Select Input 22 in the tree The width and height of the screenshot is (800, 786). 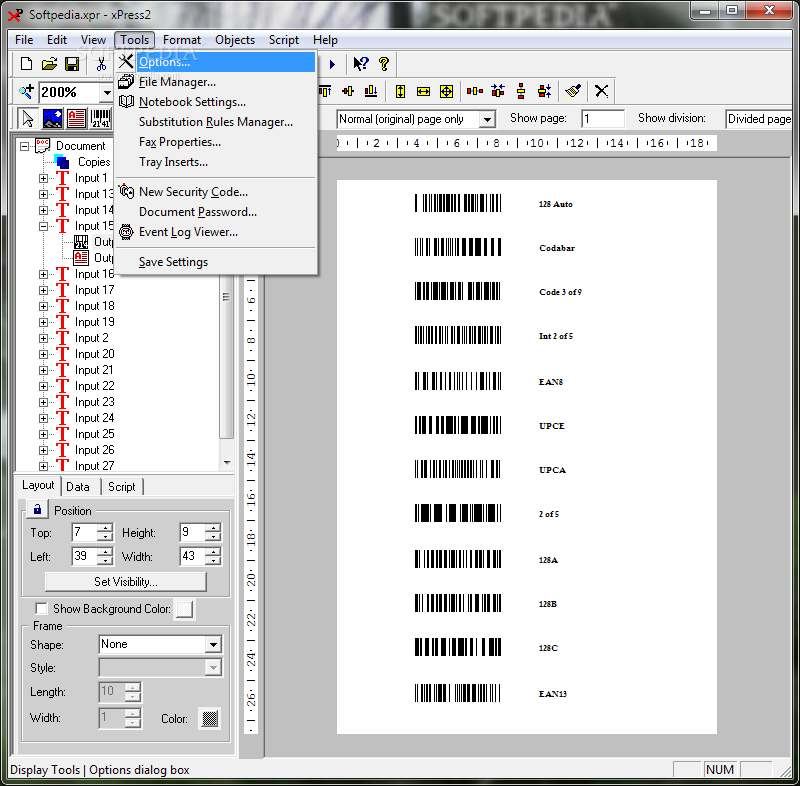tap(94, 386)
